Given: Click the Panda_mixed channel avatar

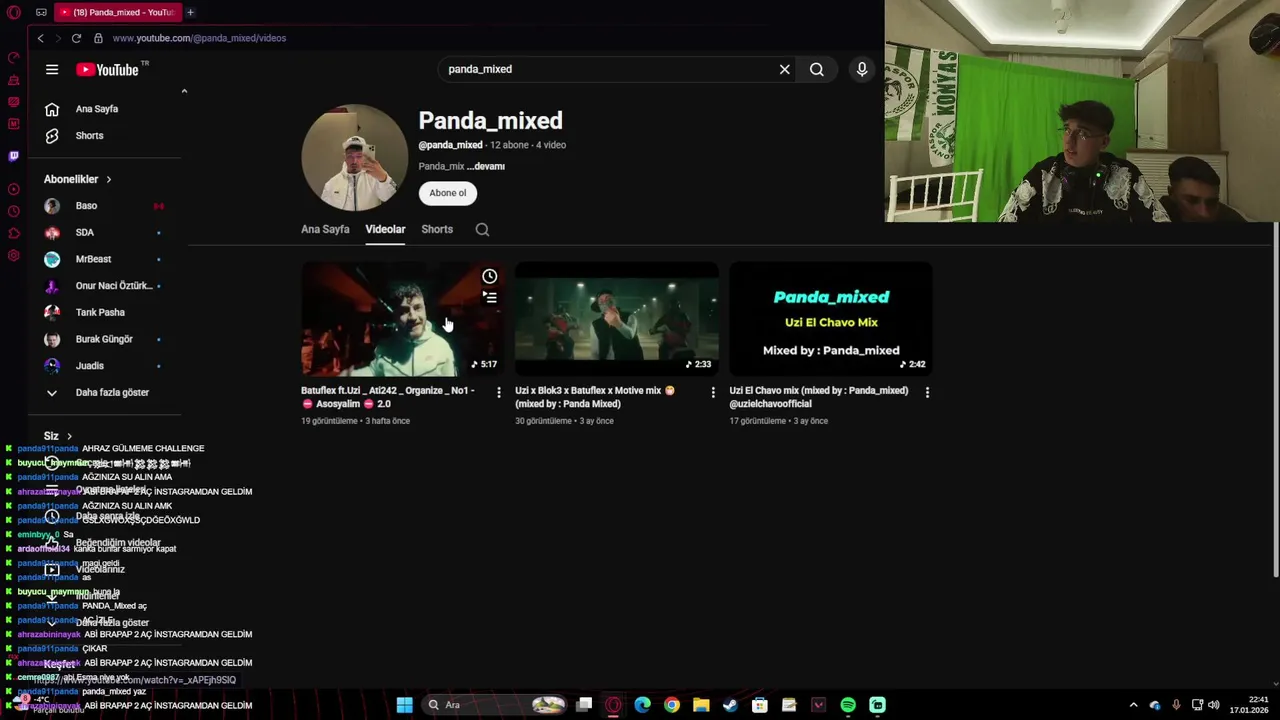Looking at the screenshot, I should 355,158.
